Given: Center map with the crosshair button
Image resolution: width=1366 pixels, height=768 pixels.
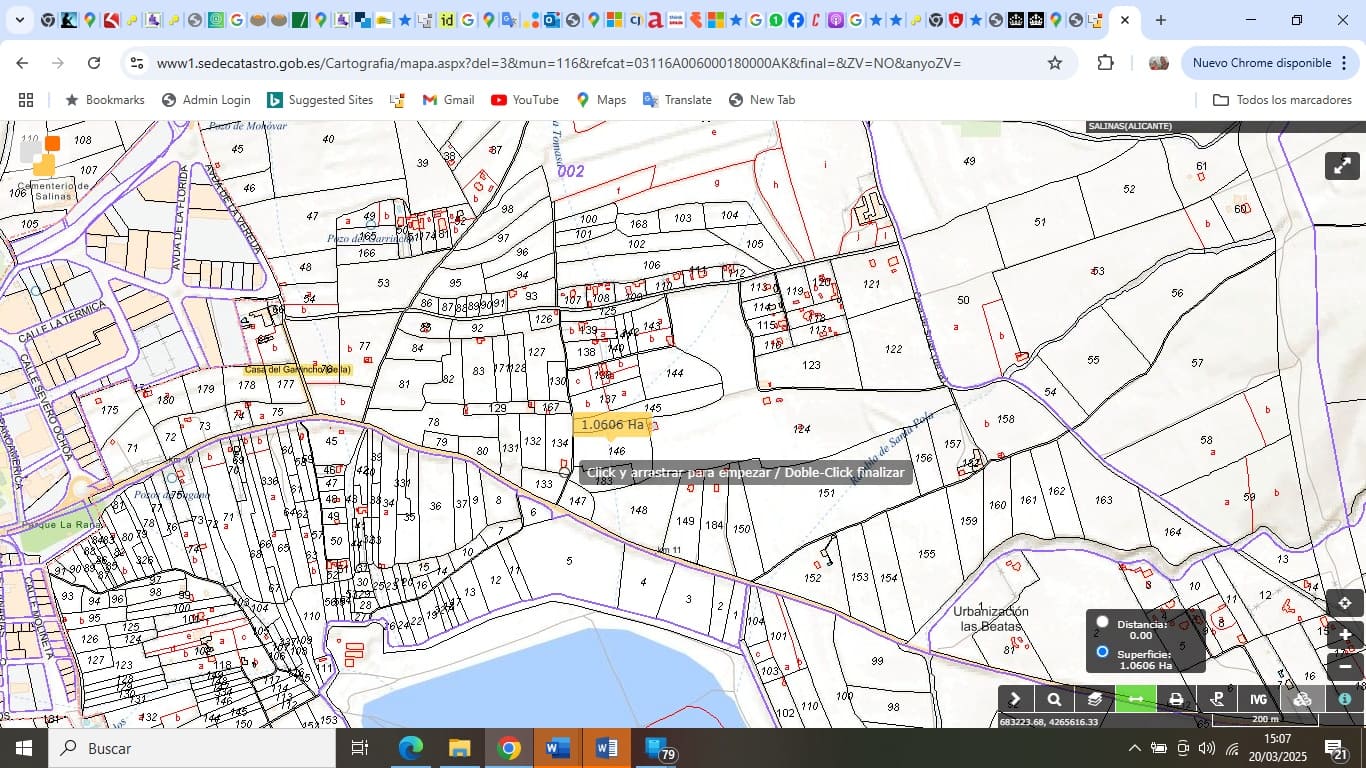Looking at the screenshot, I should pyautogui.click(x=1345, y=603).
